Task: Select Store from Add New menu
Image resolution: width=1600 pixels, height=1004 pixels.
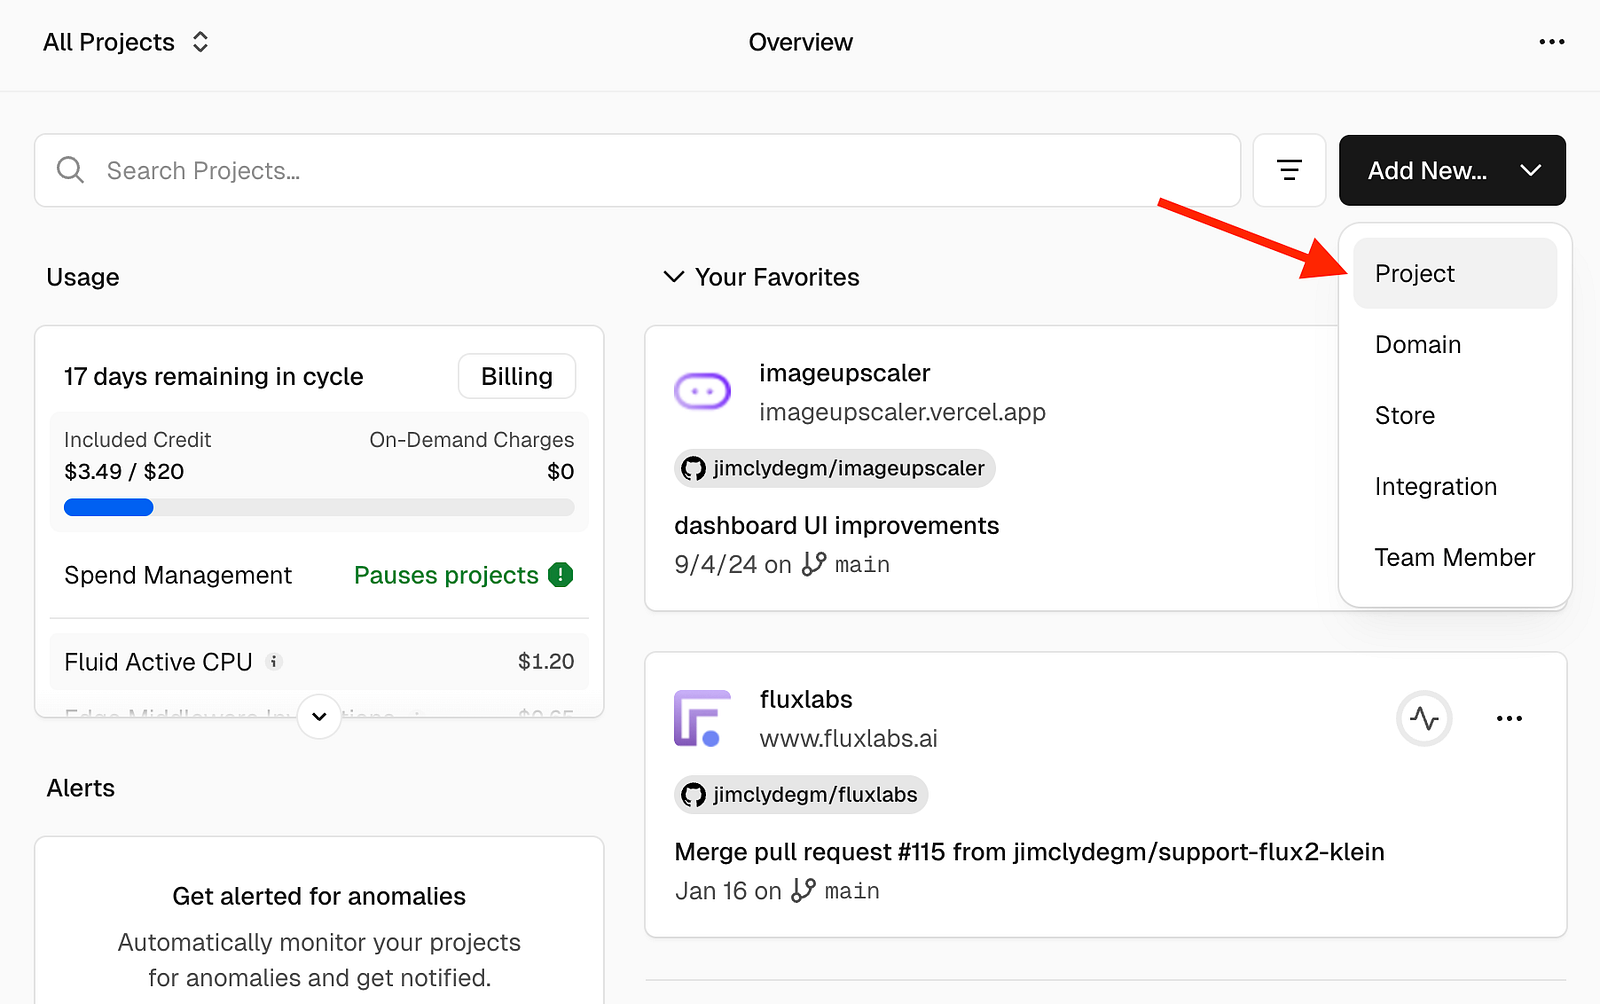Action: (x=1455, y=415)
